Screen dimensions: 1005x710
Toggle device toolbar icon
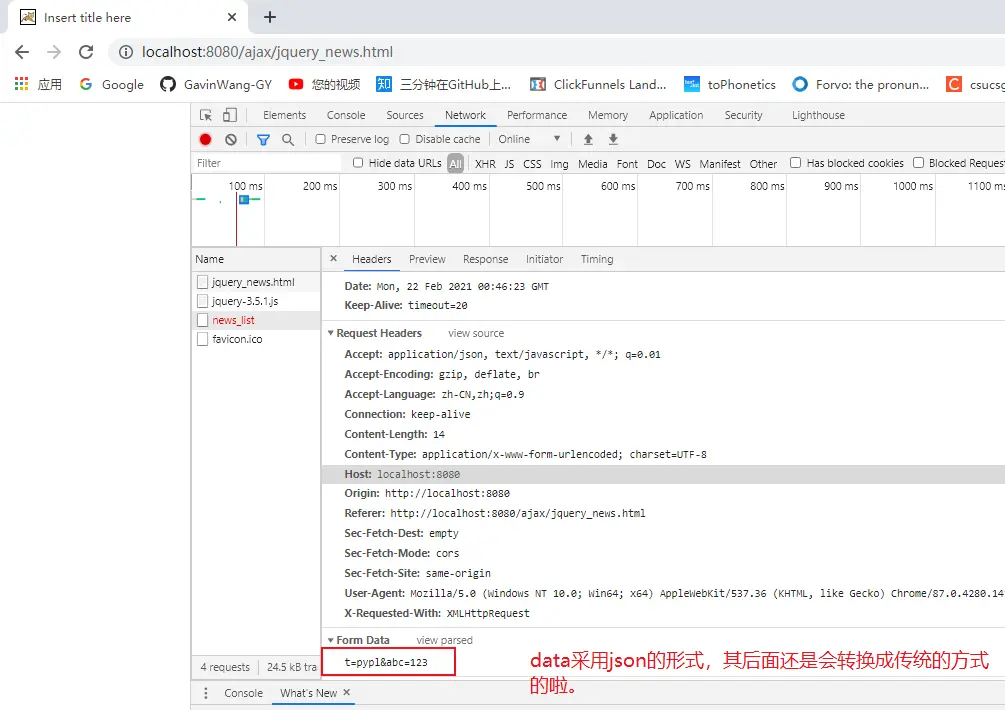[x=230, y=115]
